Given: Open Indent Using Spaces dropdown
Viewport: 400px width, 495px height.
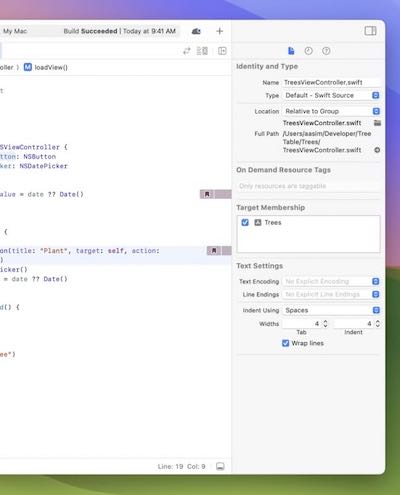Looking at the screenshot, I should (x=331, y=310).
